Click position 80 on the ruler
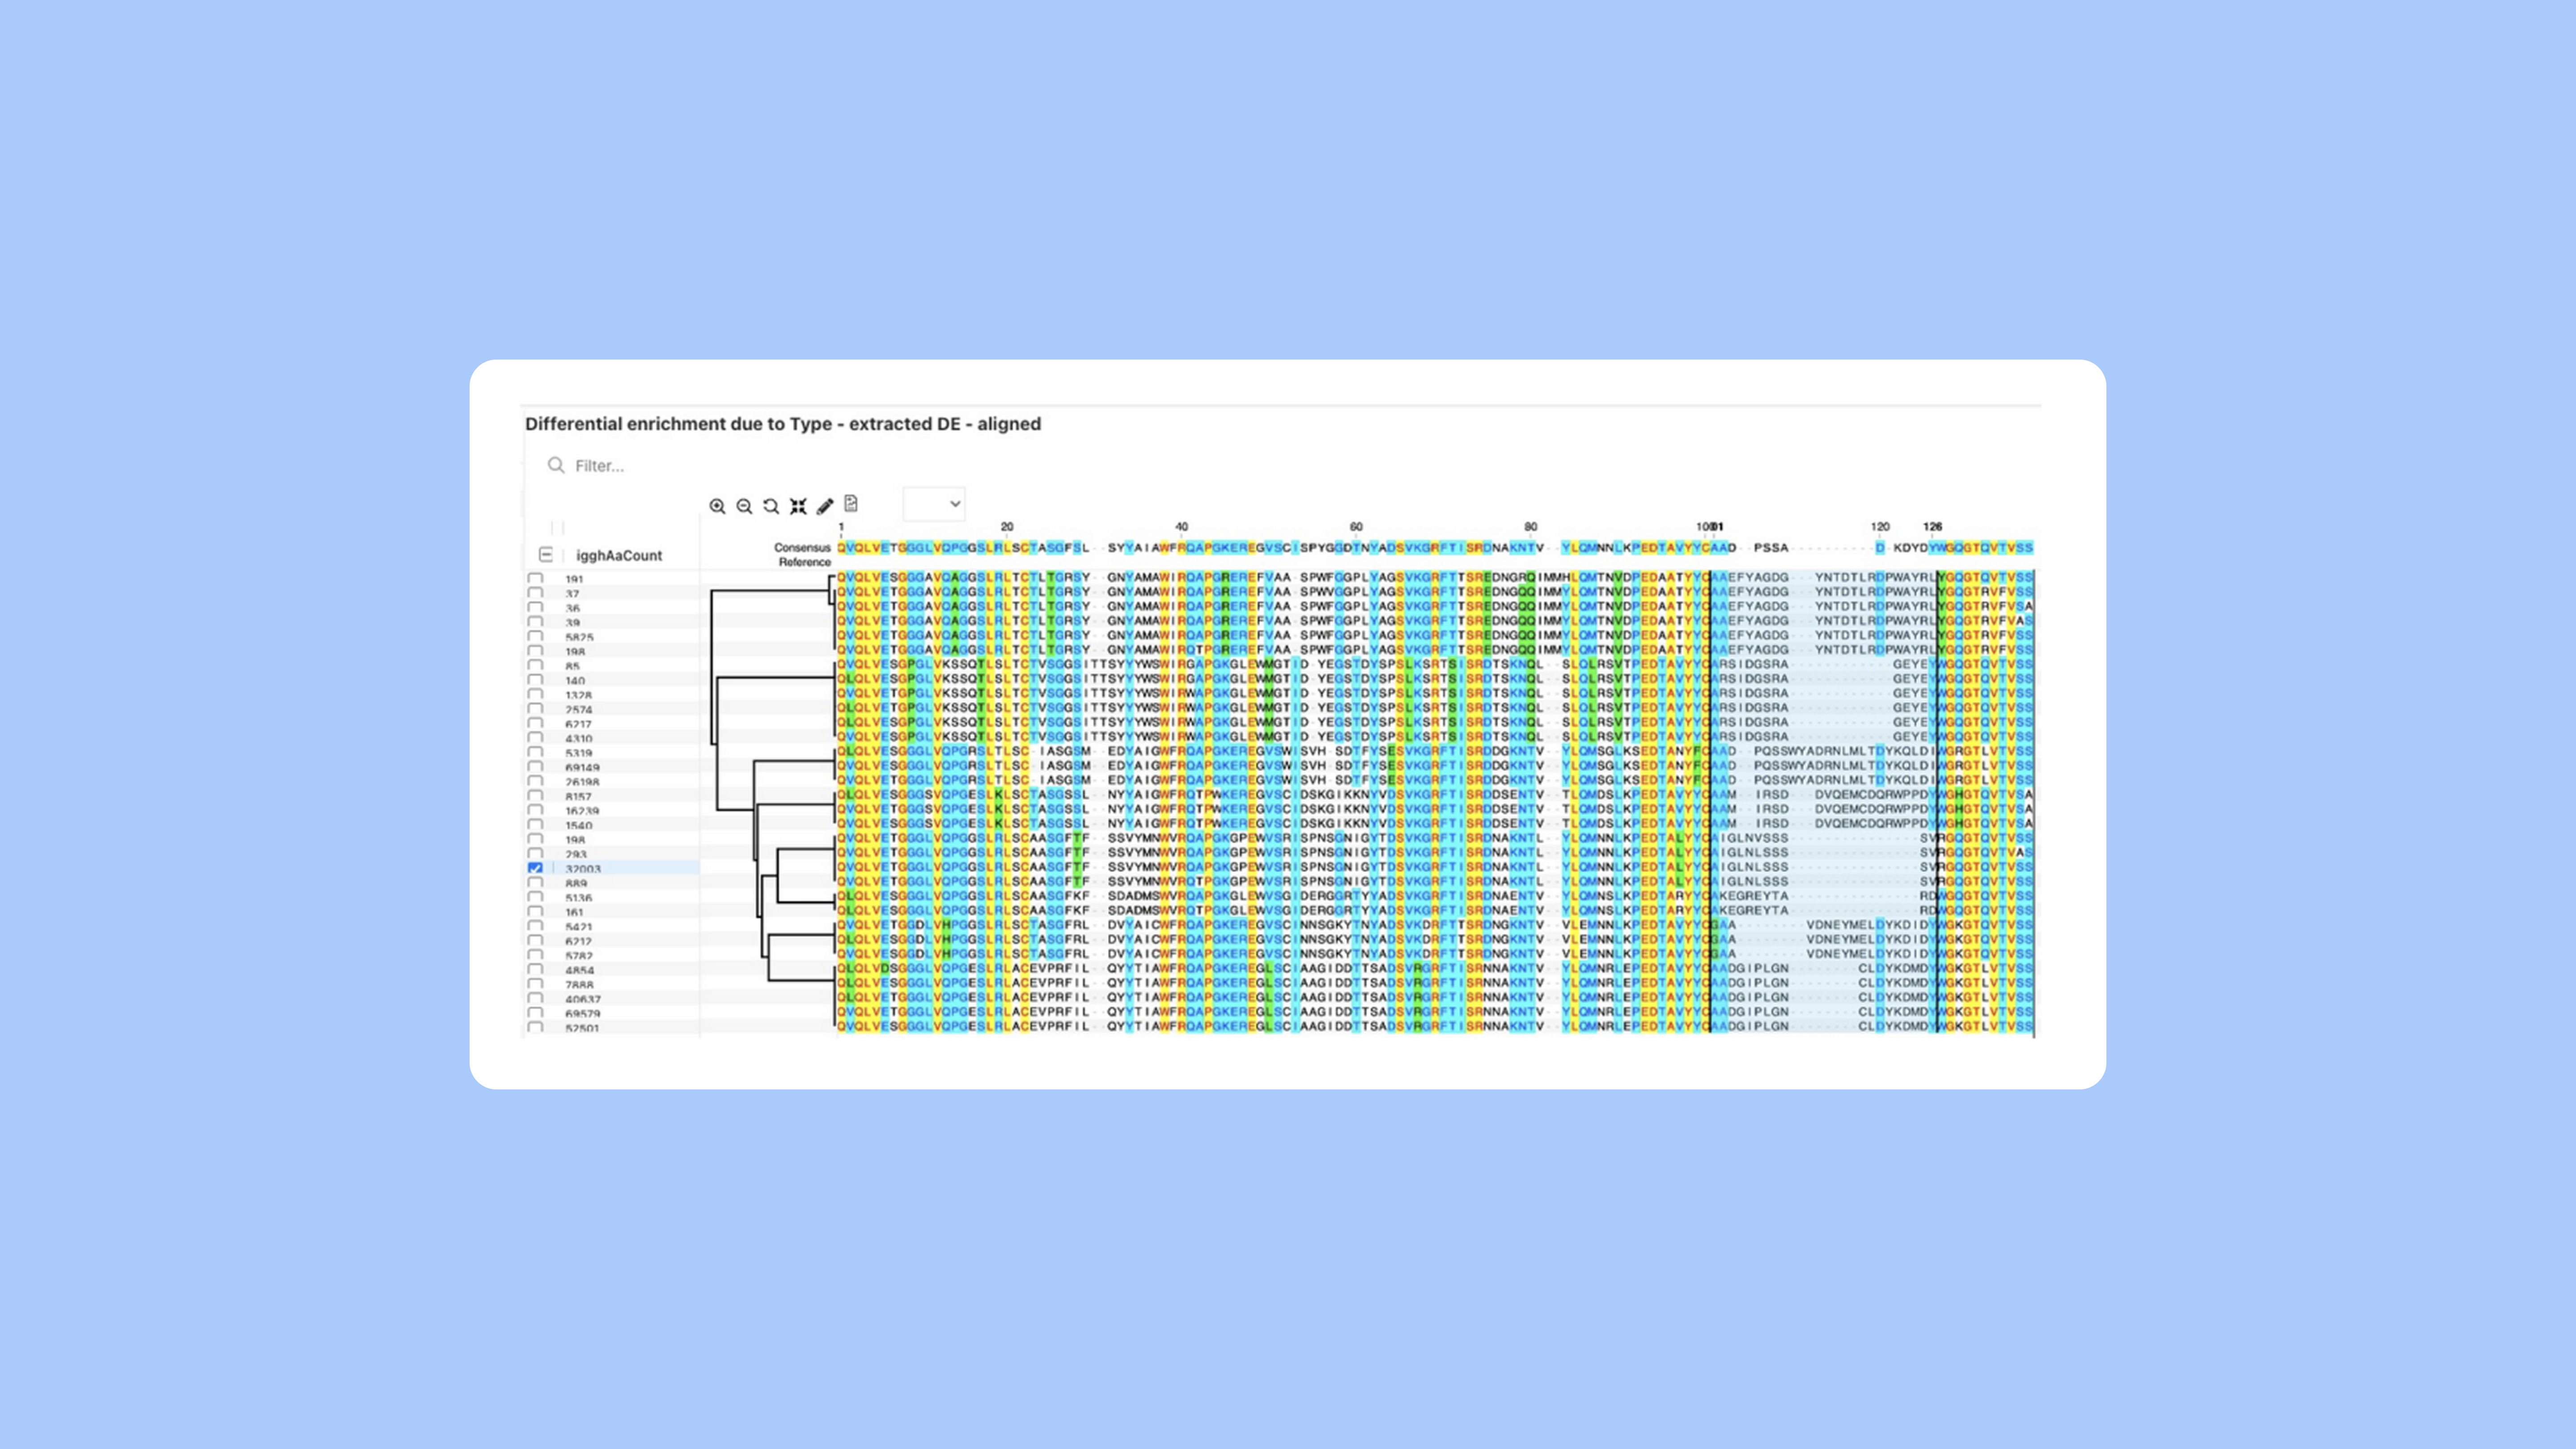The height and width of the screenshot is (1449, 2576). click(x=1531, y=526)
